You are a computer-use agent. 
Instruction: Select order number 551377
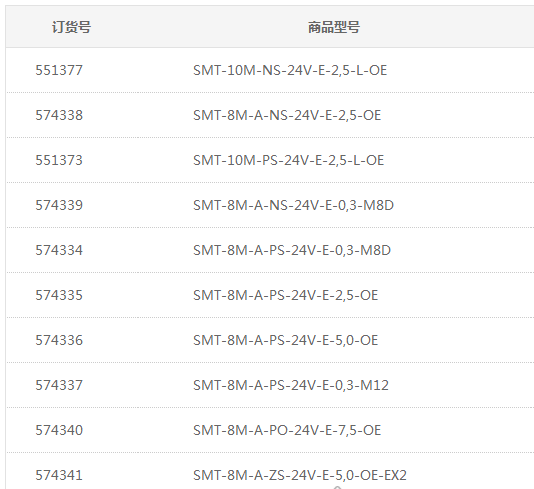(x=59, y=70)
